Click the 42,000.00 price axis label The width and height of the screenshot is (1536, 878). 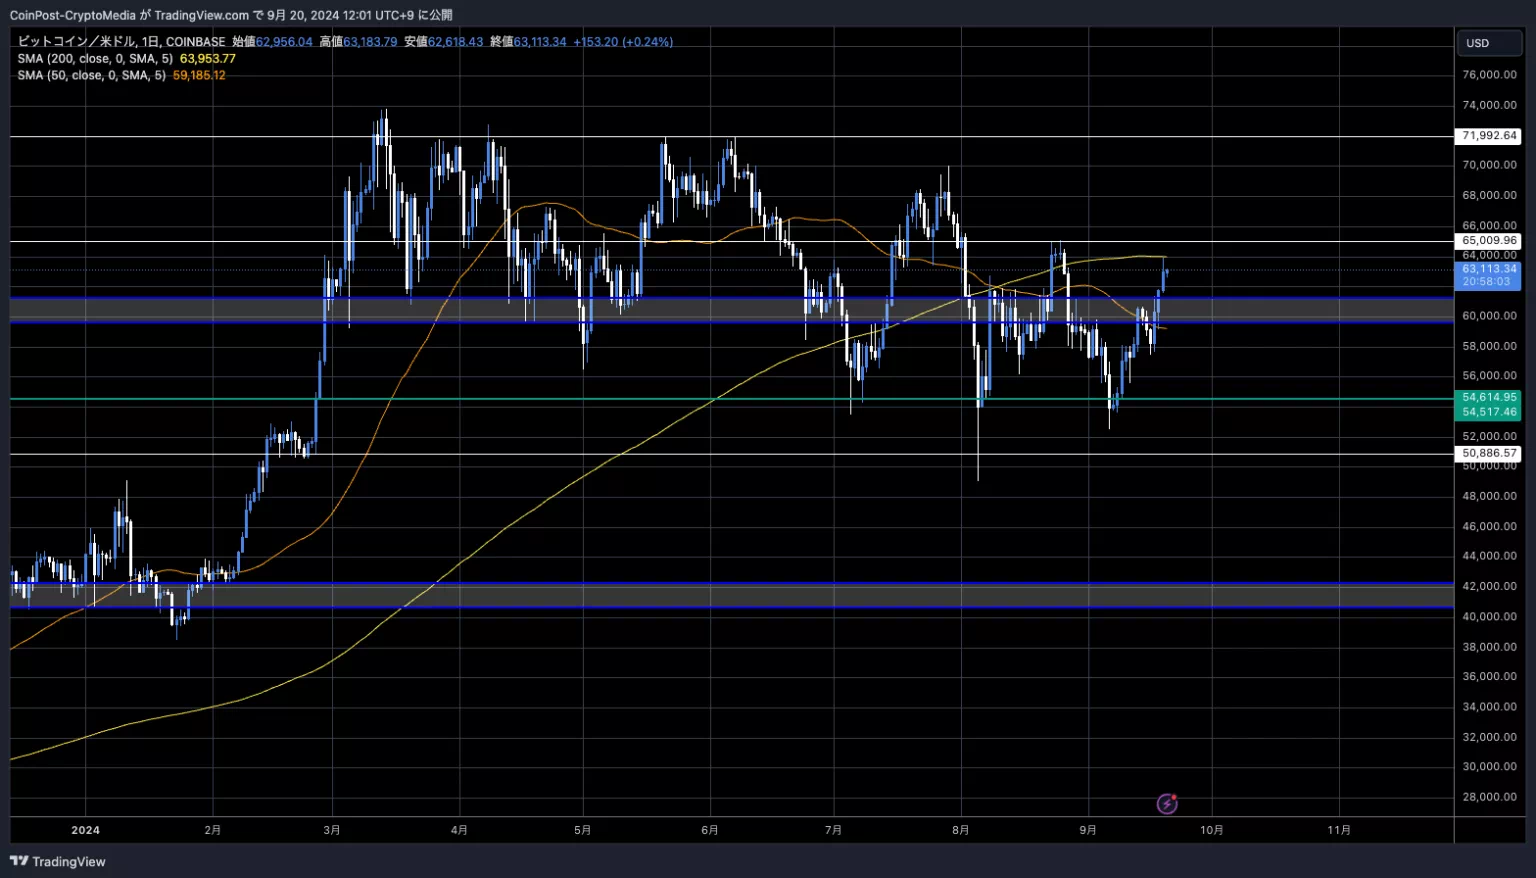tap(1489, 586)
